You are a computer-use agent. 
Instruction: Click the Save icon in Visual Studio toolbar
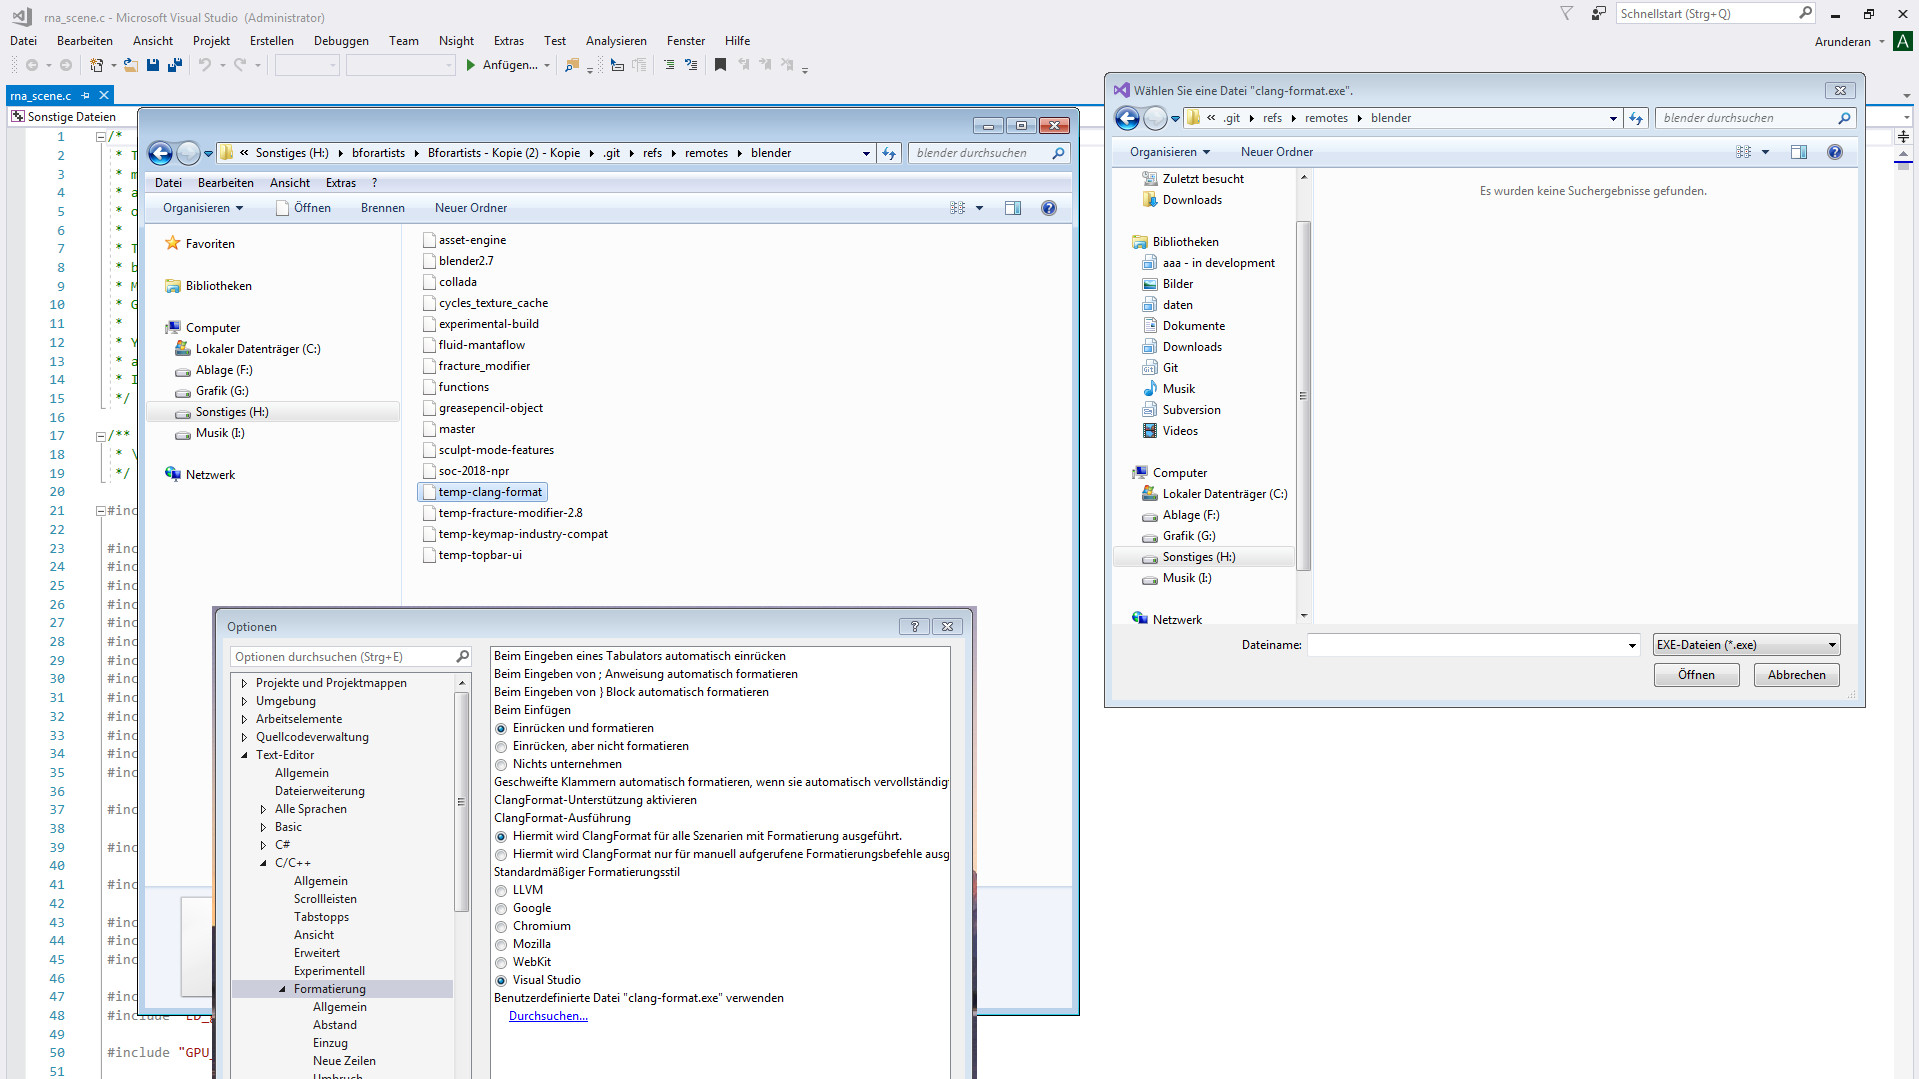(x=153, y=65)
